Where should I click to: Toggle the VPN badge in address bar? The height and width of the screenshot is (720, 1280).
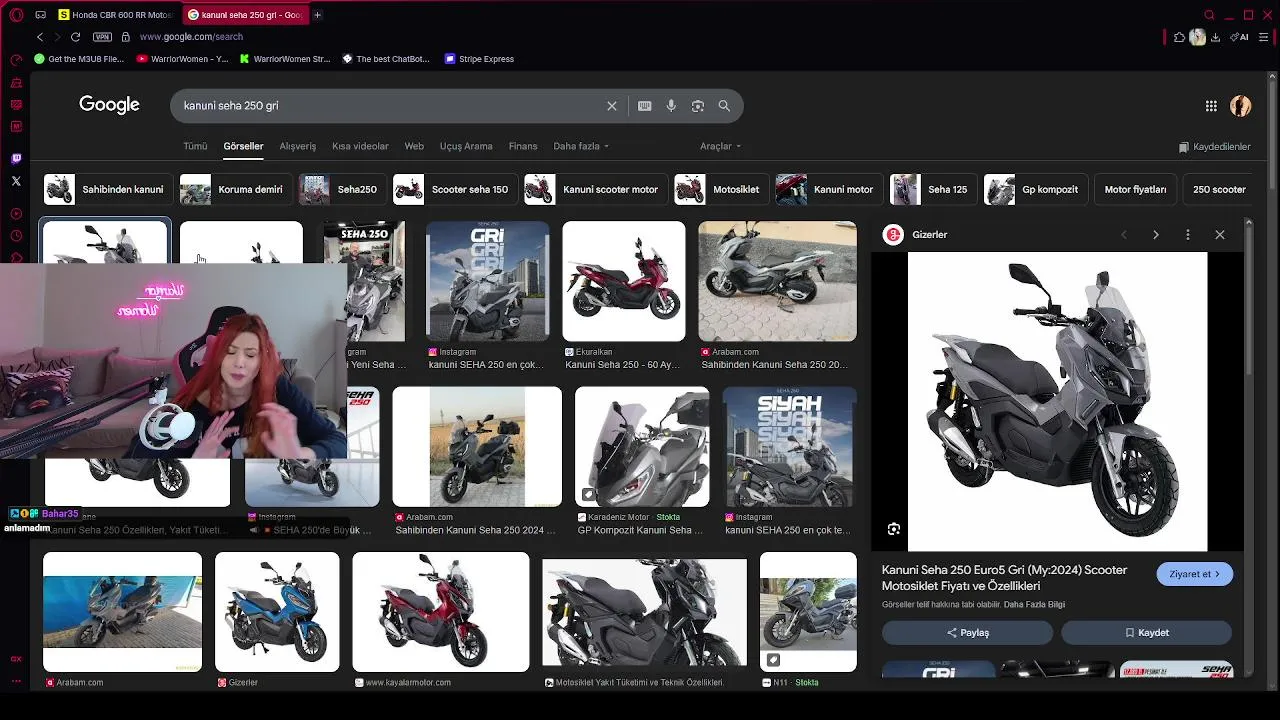(x=102, y=37)
